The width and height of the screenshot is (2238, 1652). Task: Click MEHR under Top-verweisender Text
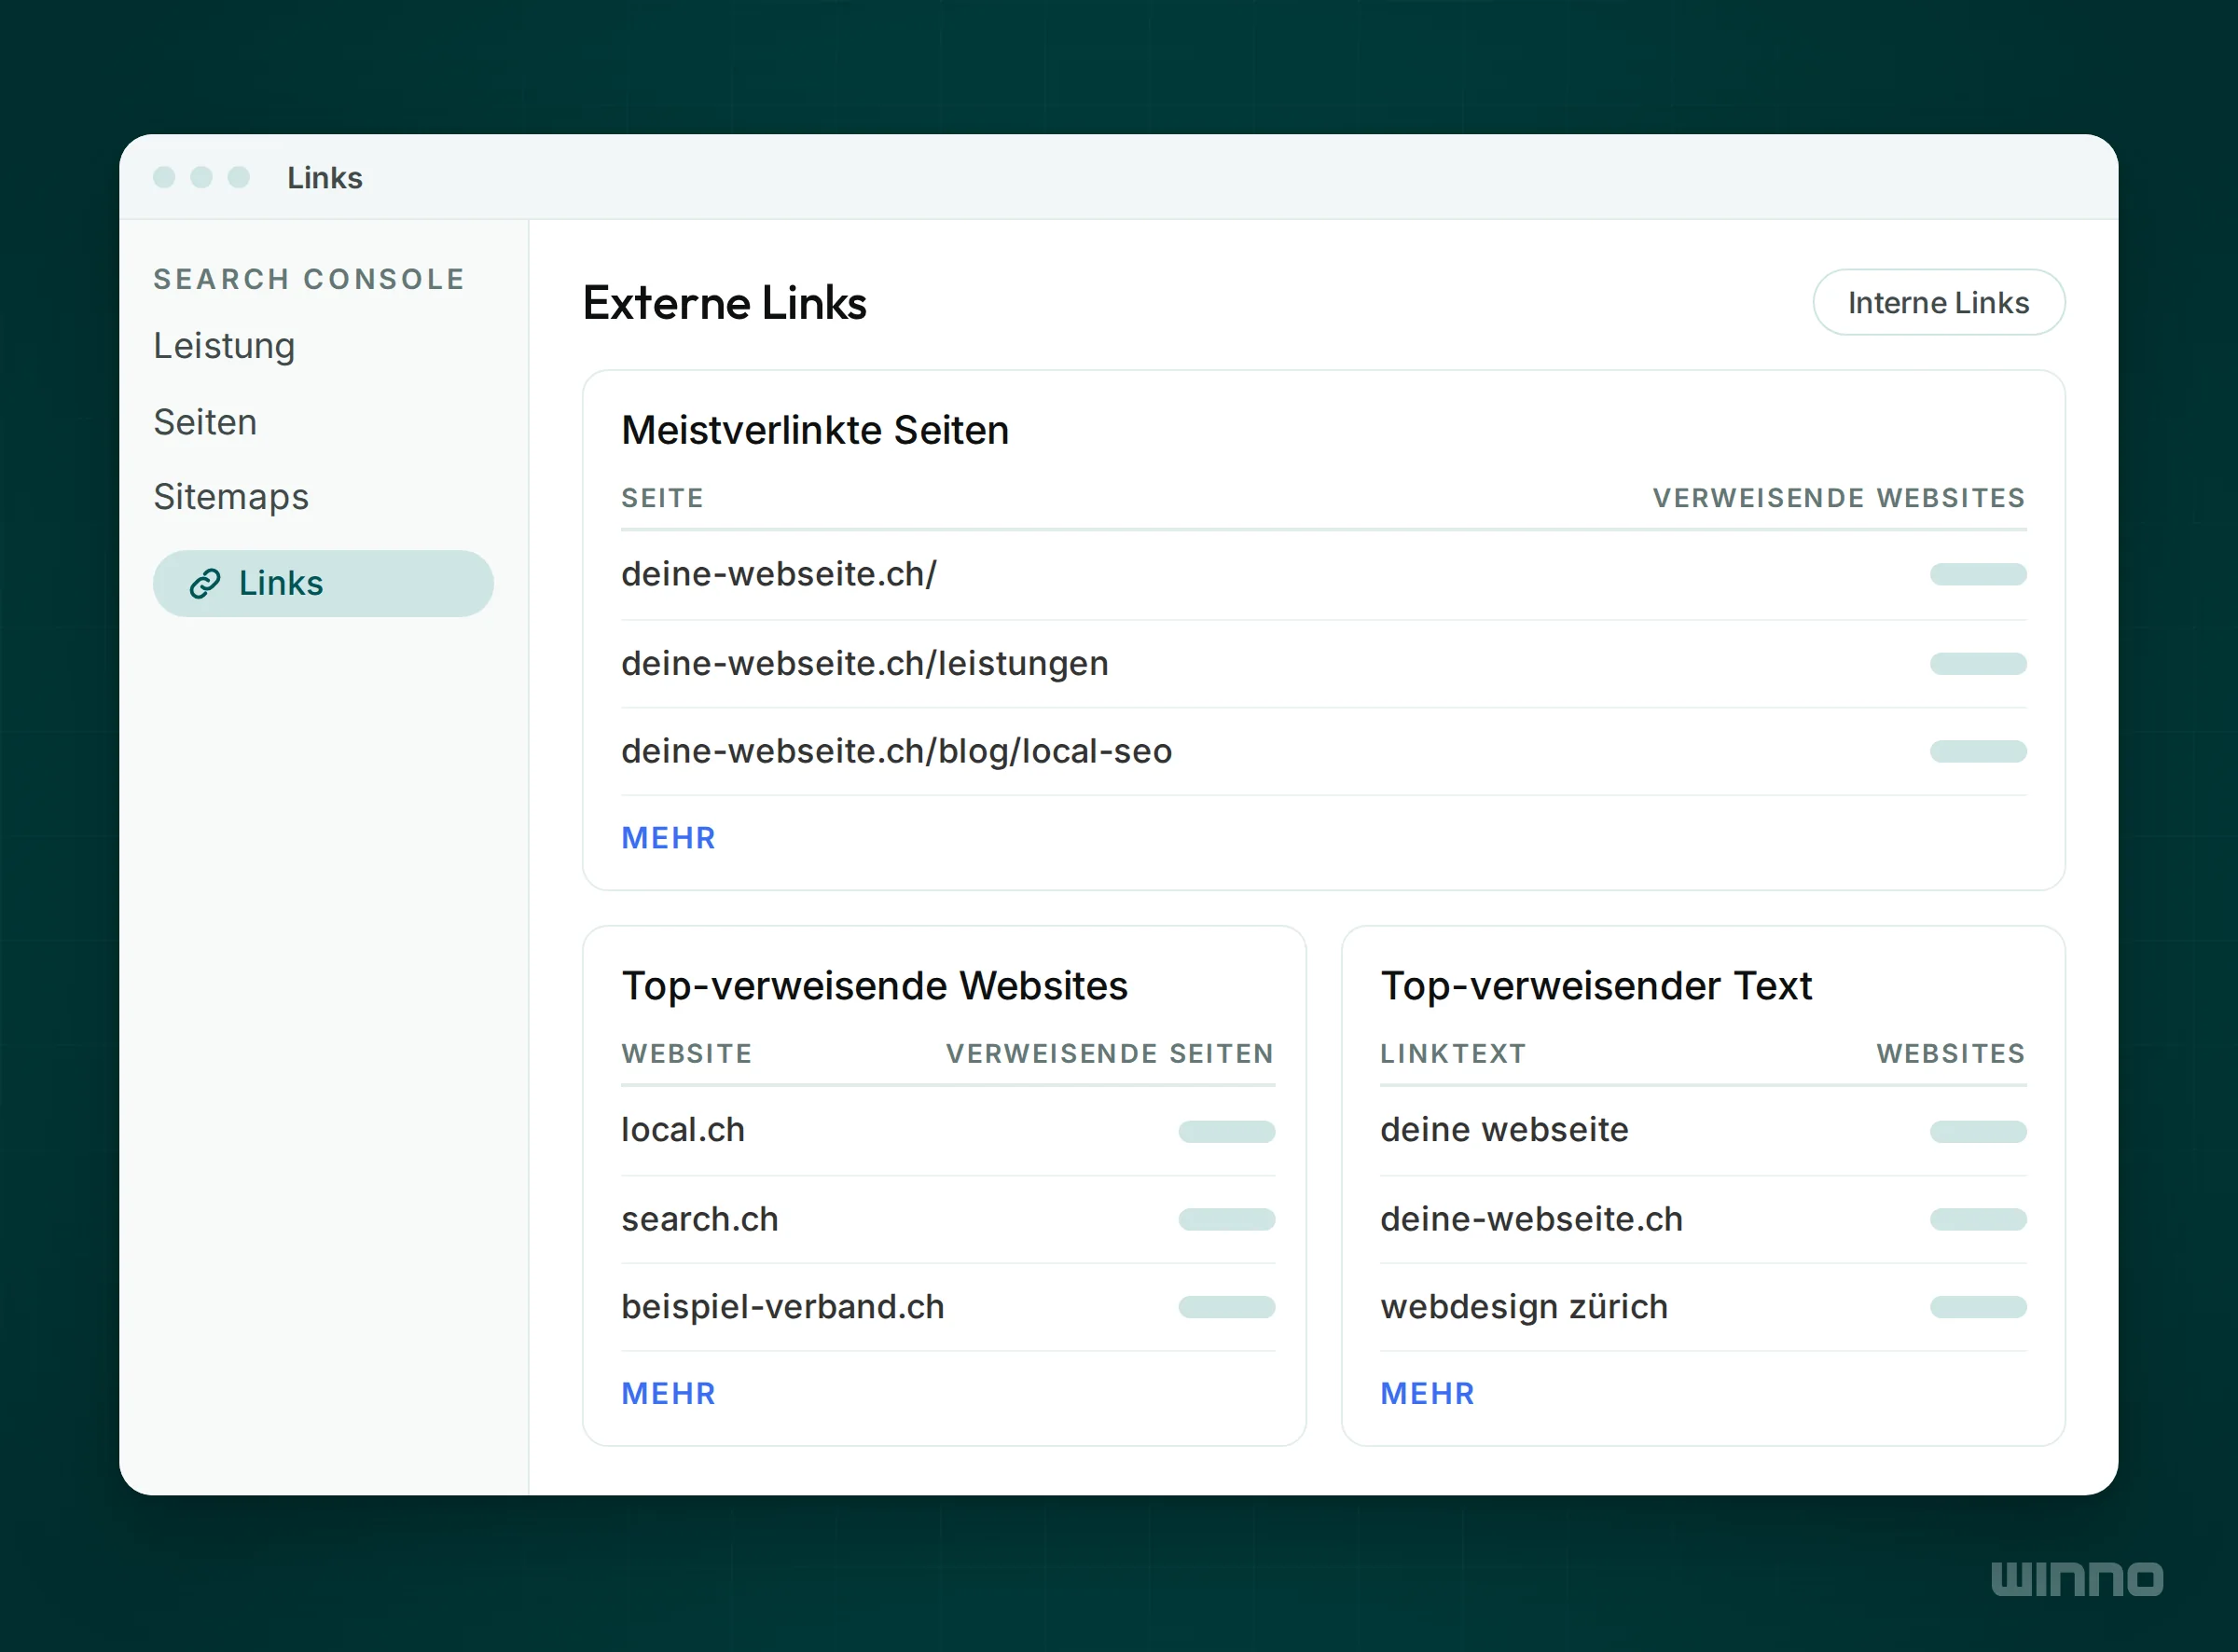1427,1394
